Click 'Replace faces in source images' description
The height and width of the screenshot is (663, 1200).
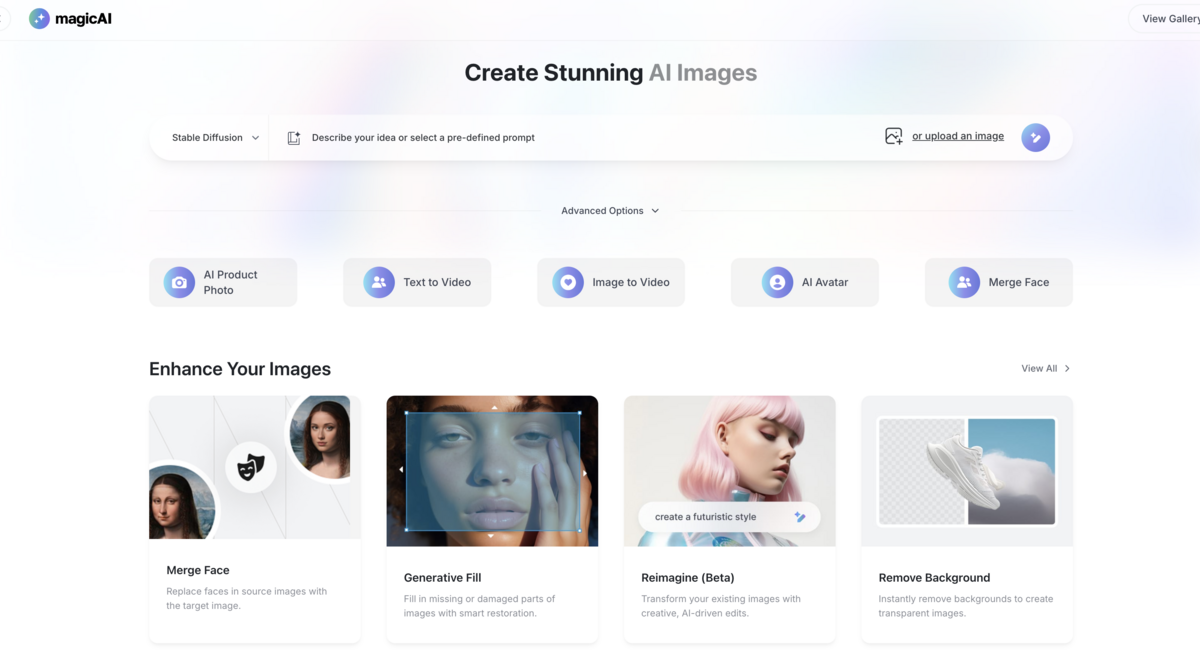[x=246, y=598]
